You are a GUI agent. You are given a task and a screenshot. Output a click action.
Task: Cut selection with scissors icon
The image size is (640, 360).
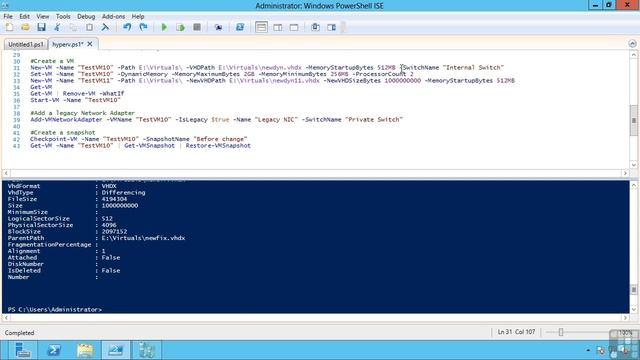tap(57, 27)
